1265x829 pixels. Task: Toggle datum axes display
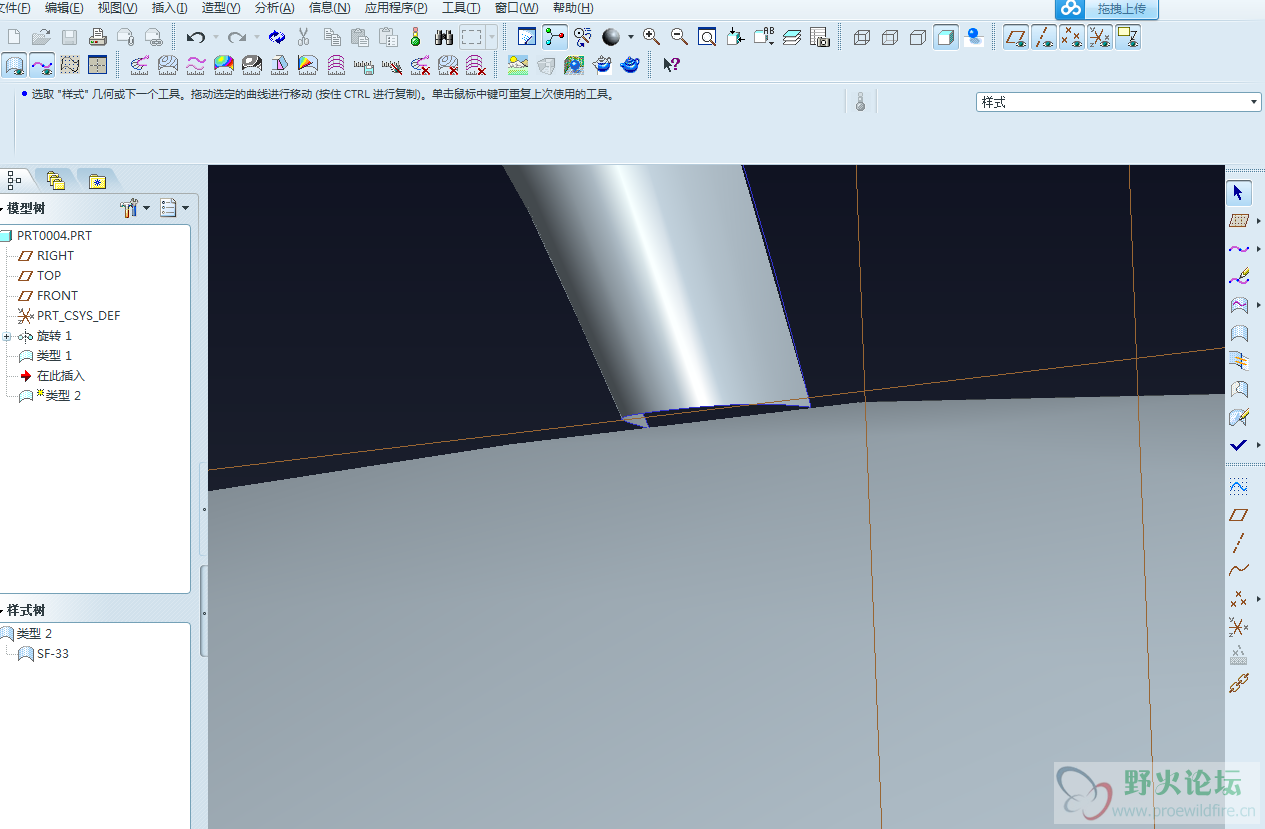pyautogui.click(x=1044, y=37)
